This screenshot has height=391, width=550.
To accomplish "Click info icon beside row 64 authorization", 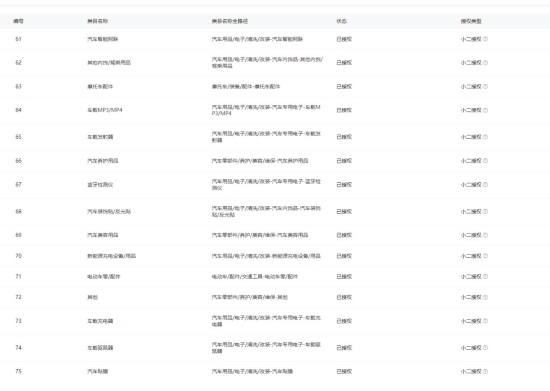I will point(485,110).
